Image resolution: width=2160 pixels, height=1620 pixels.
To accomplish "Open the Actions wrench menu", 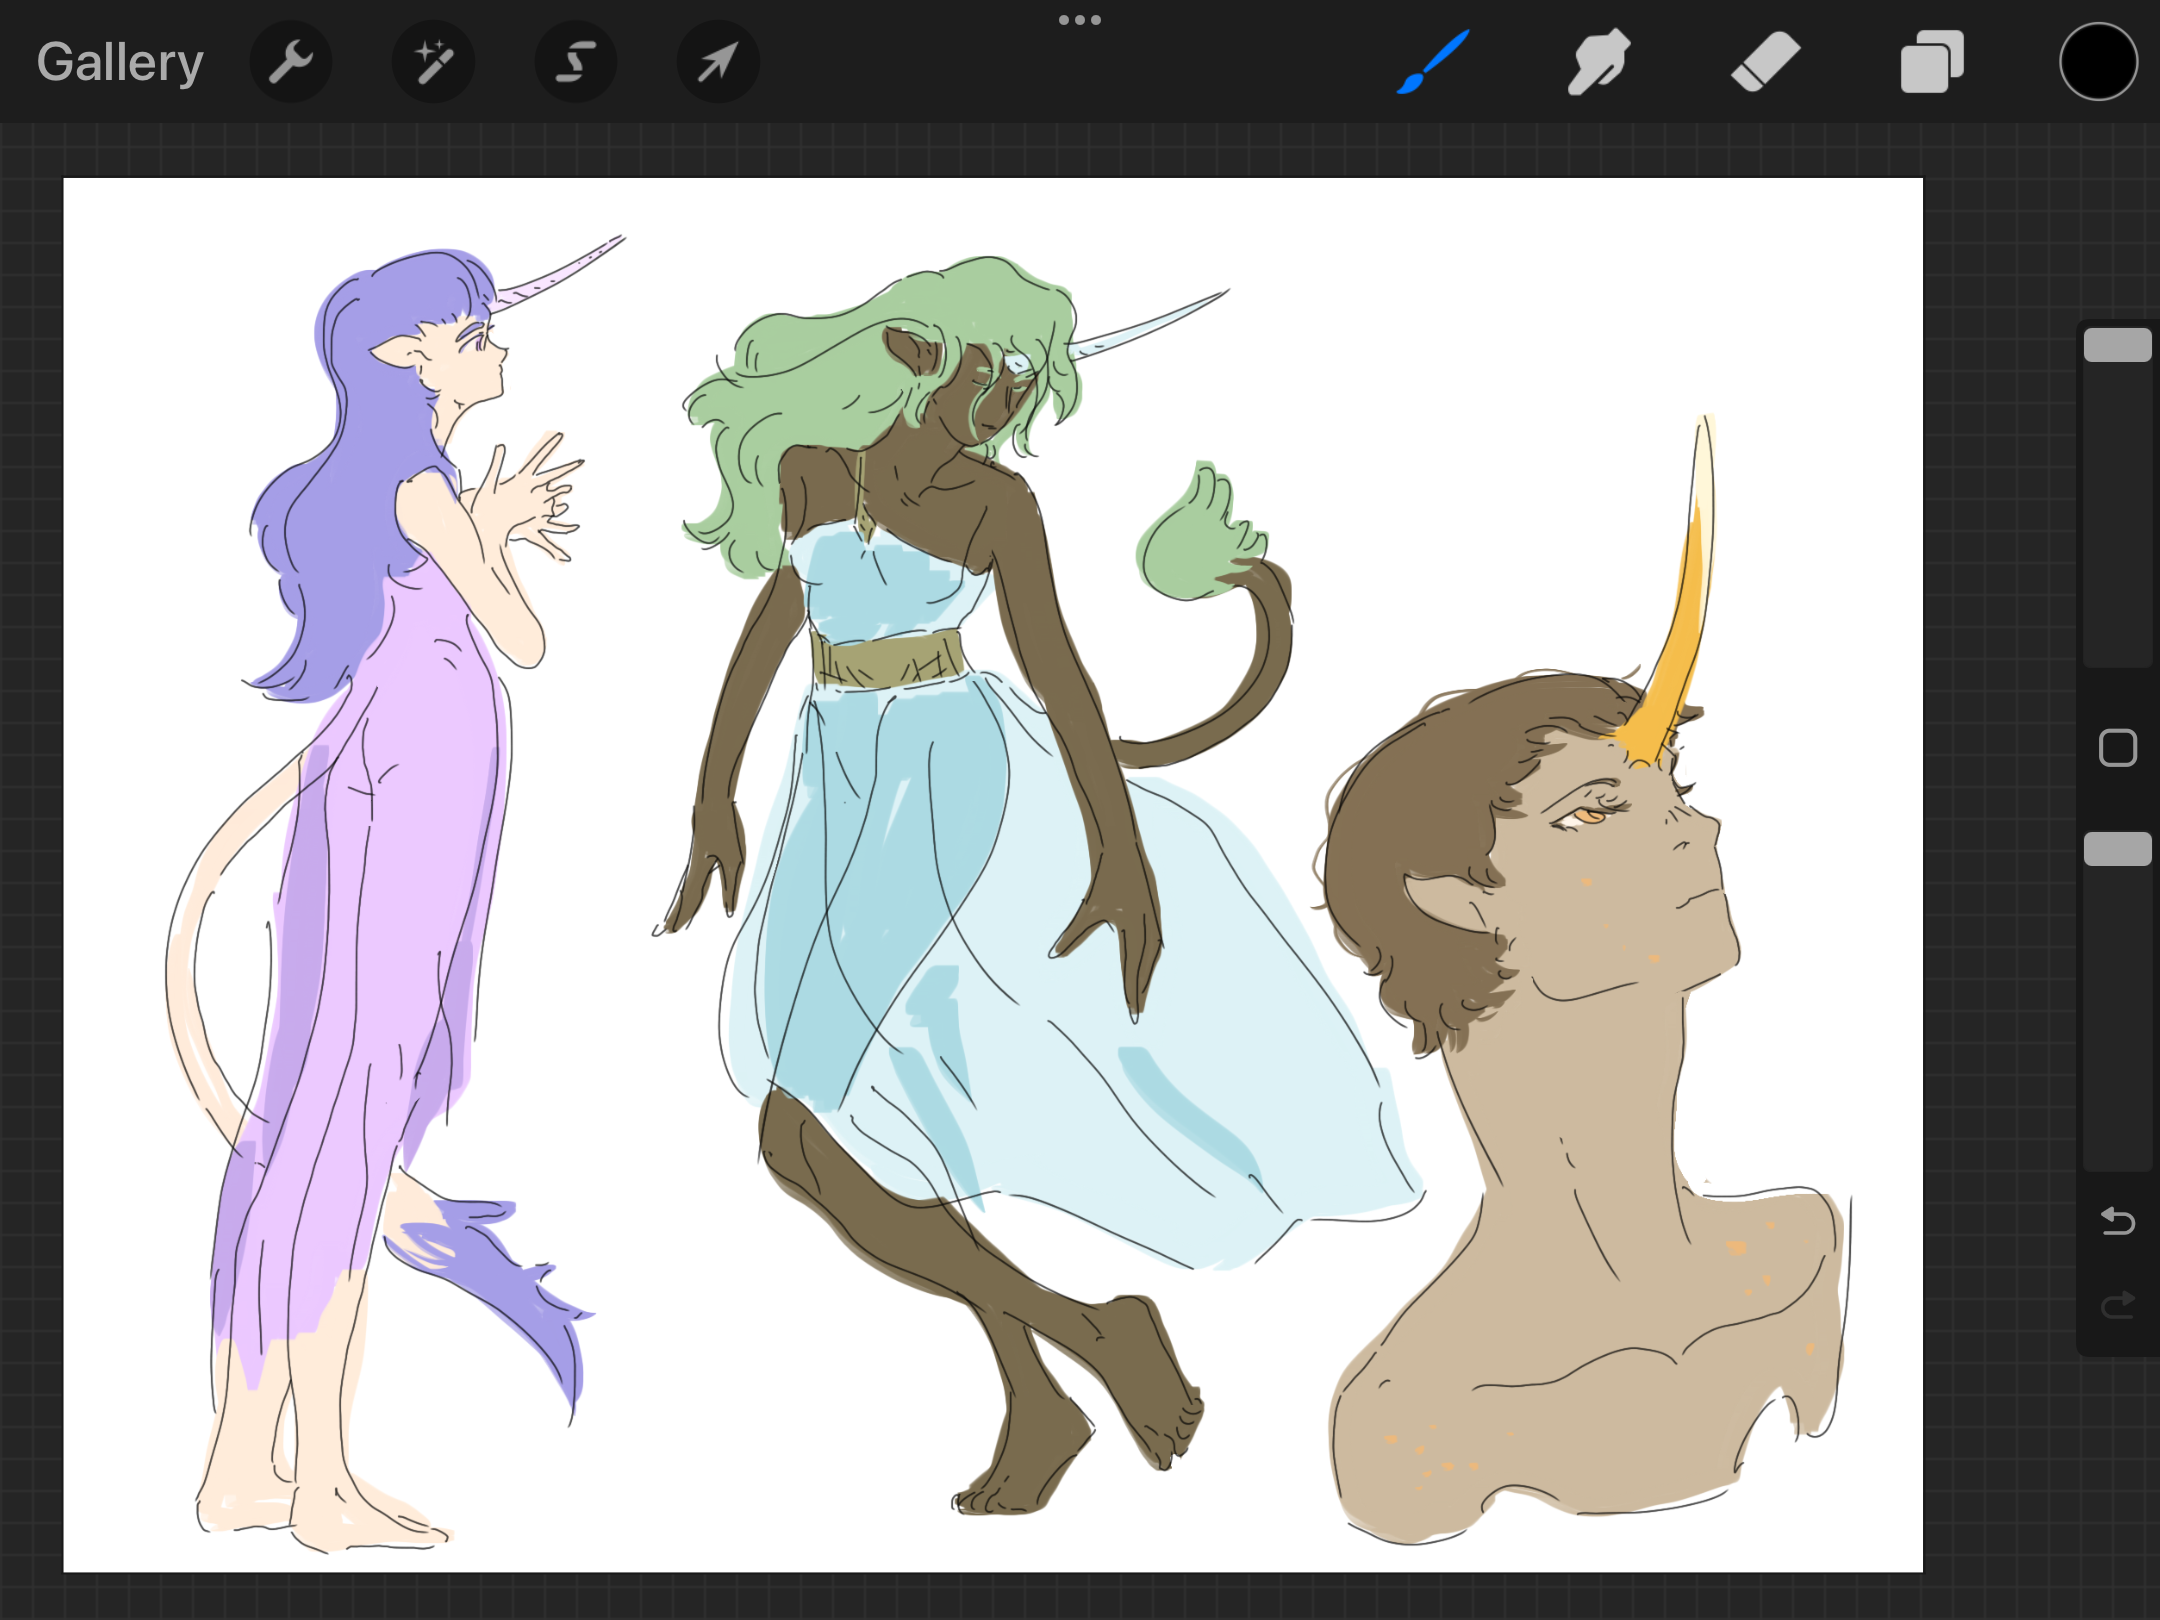I will tap(291, 62).
